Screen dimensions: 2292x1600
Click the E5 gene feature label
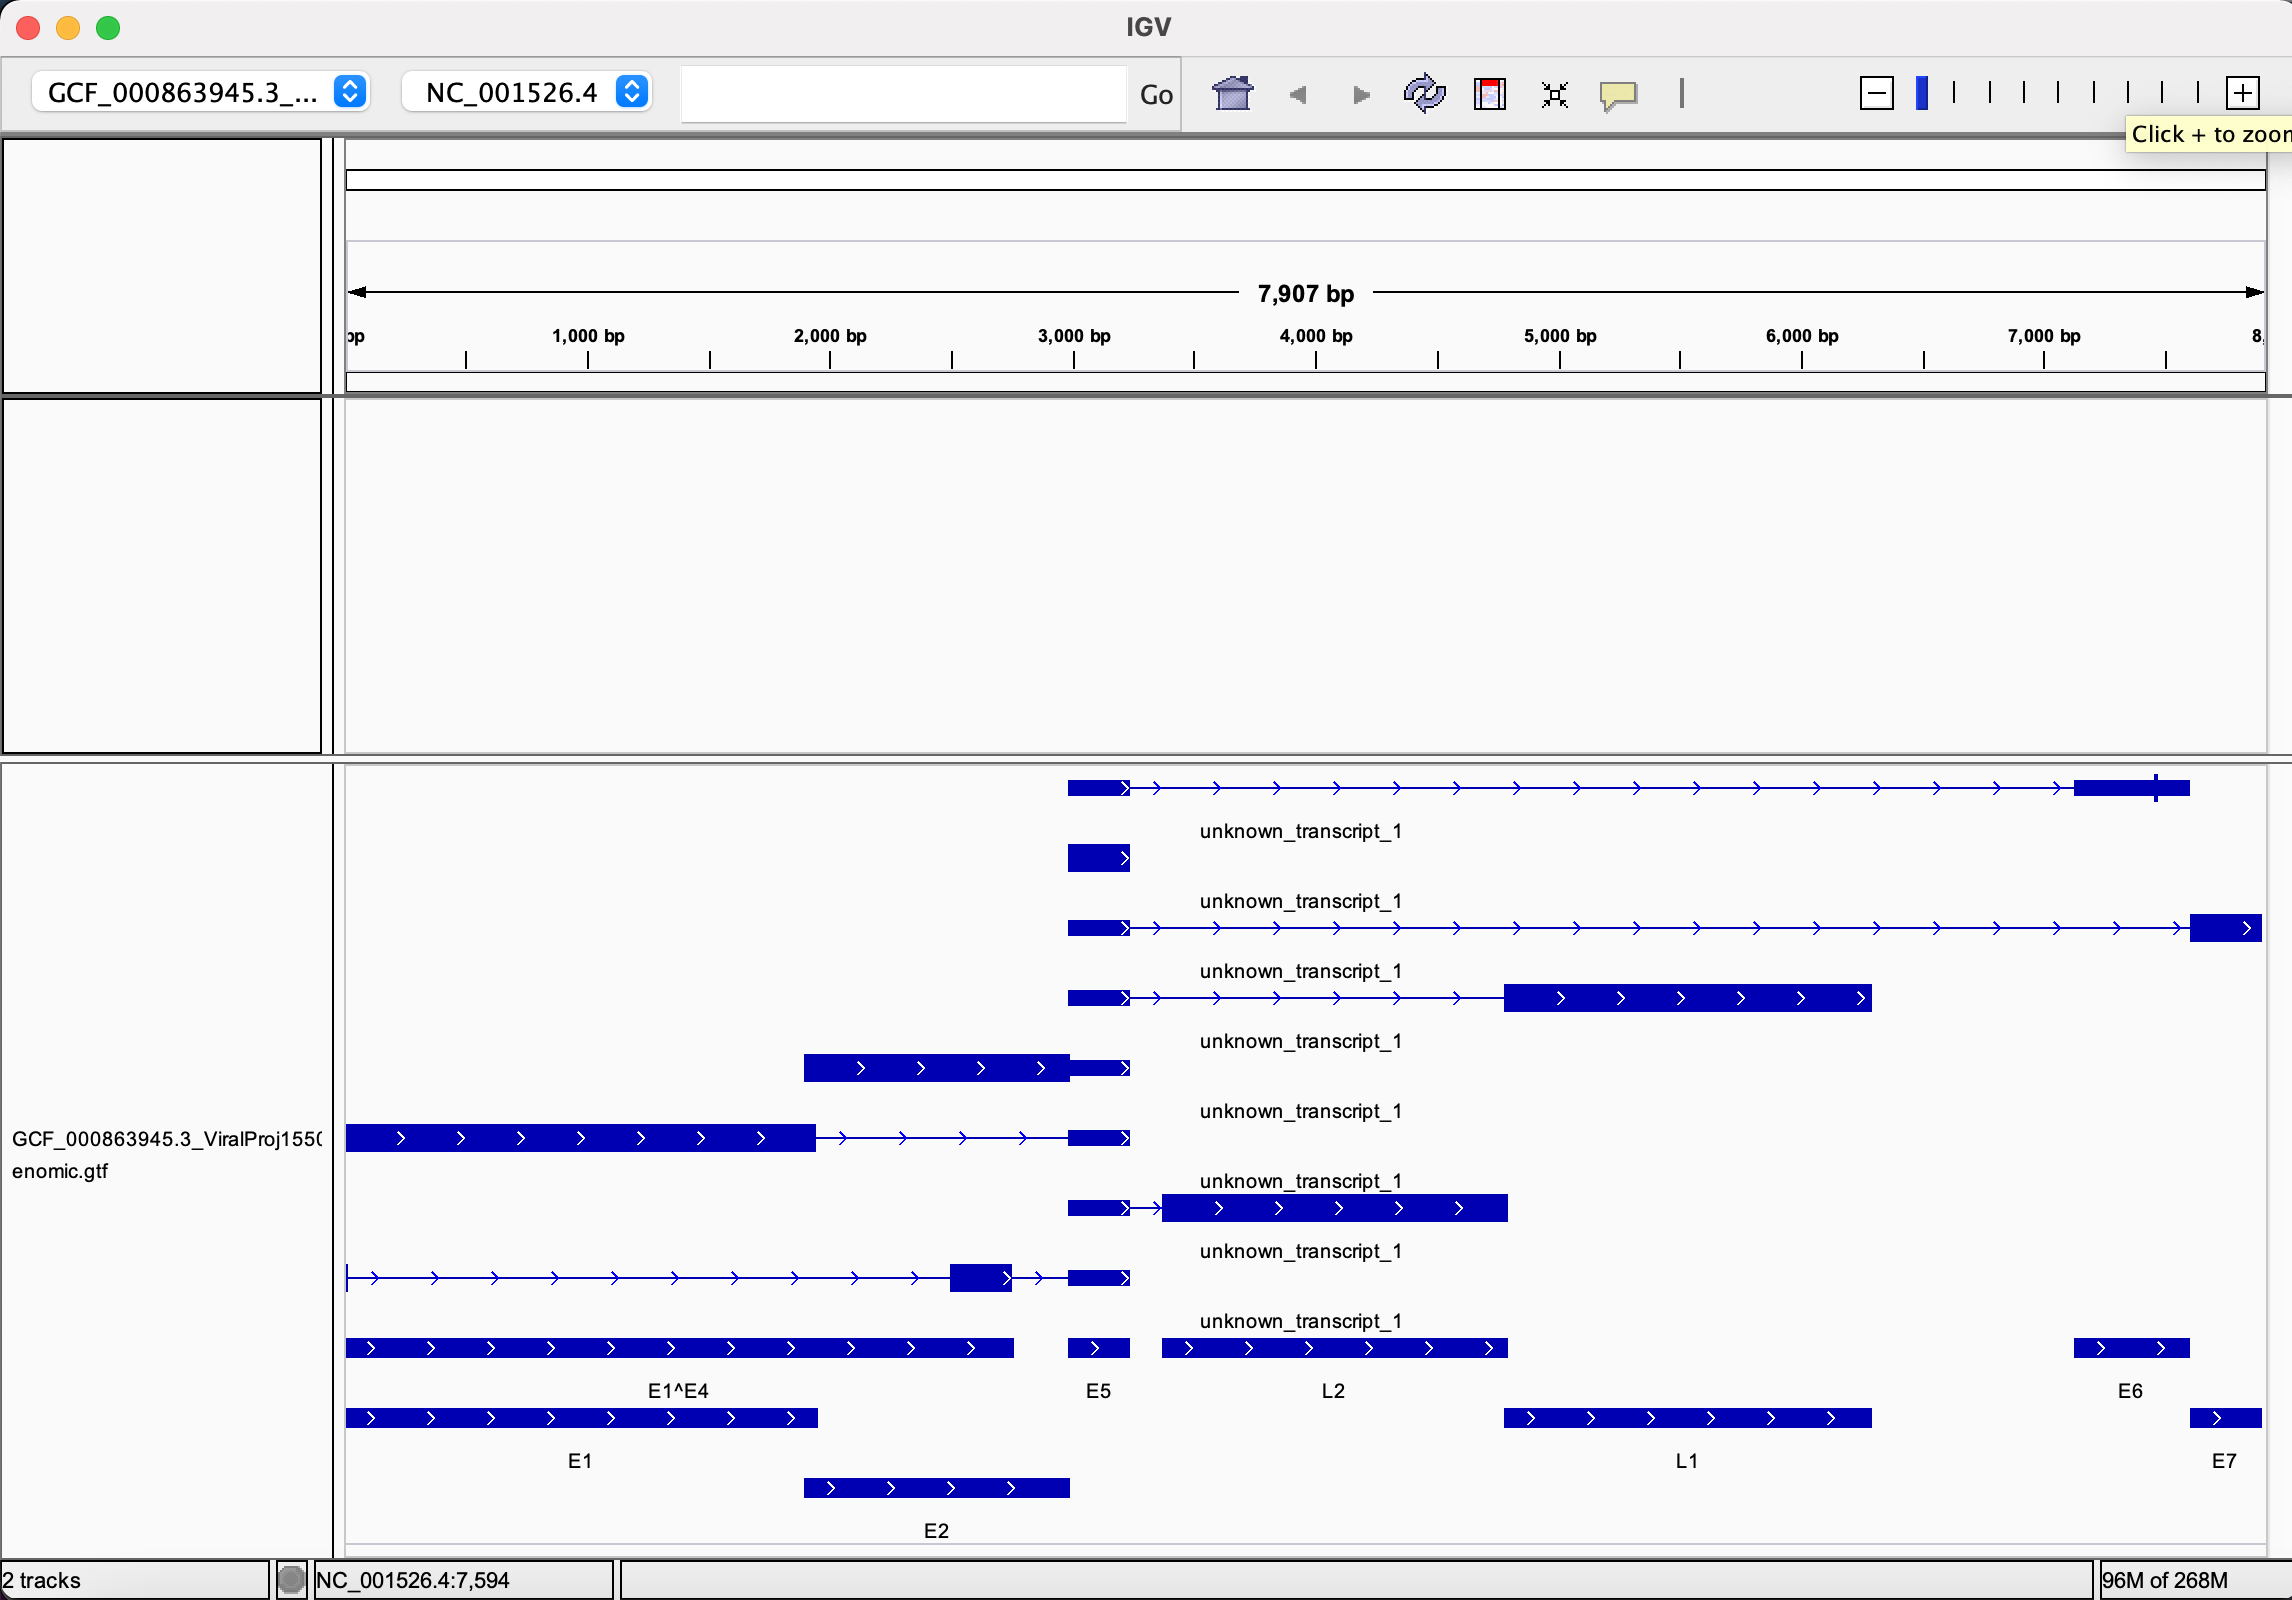tap(1098, 1391)
